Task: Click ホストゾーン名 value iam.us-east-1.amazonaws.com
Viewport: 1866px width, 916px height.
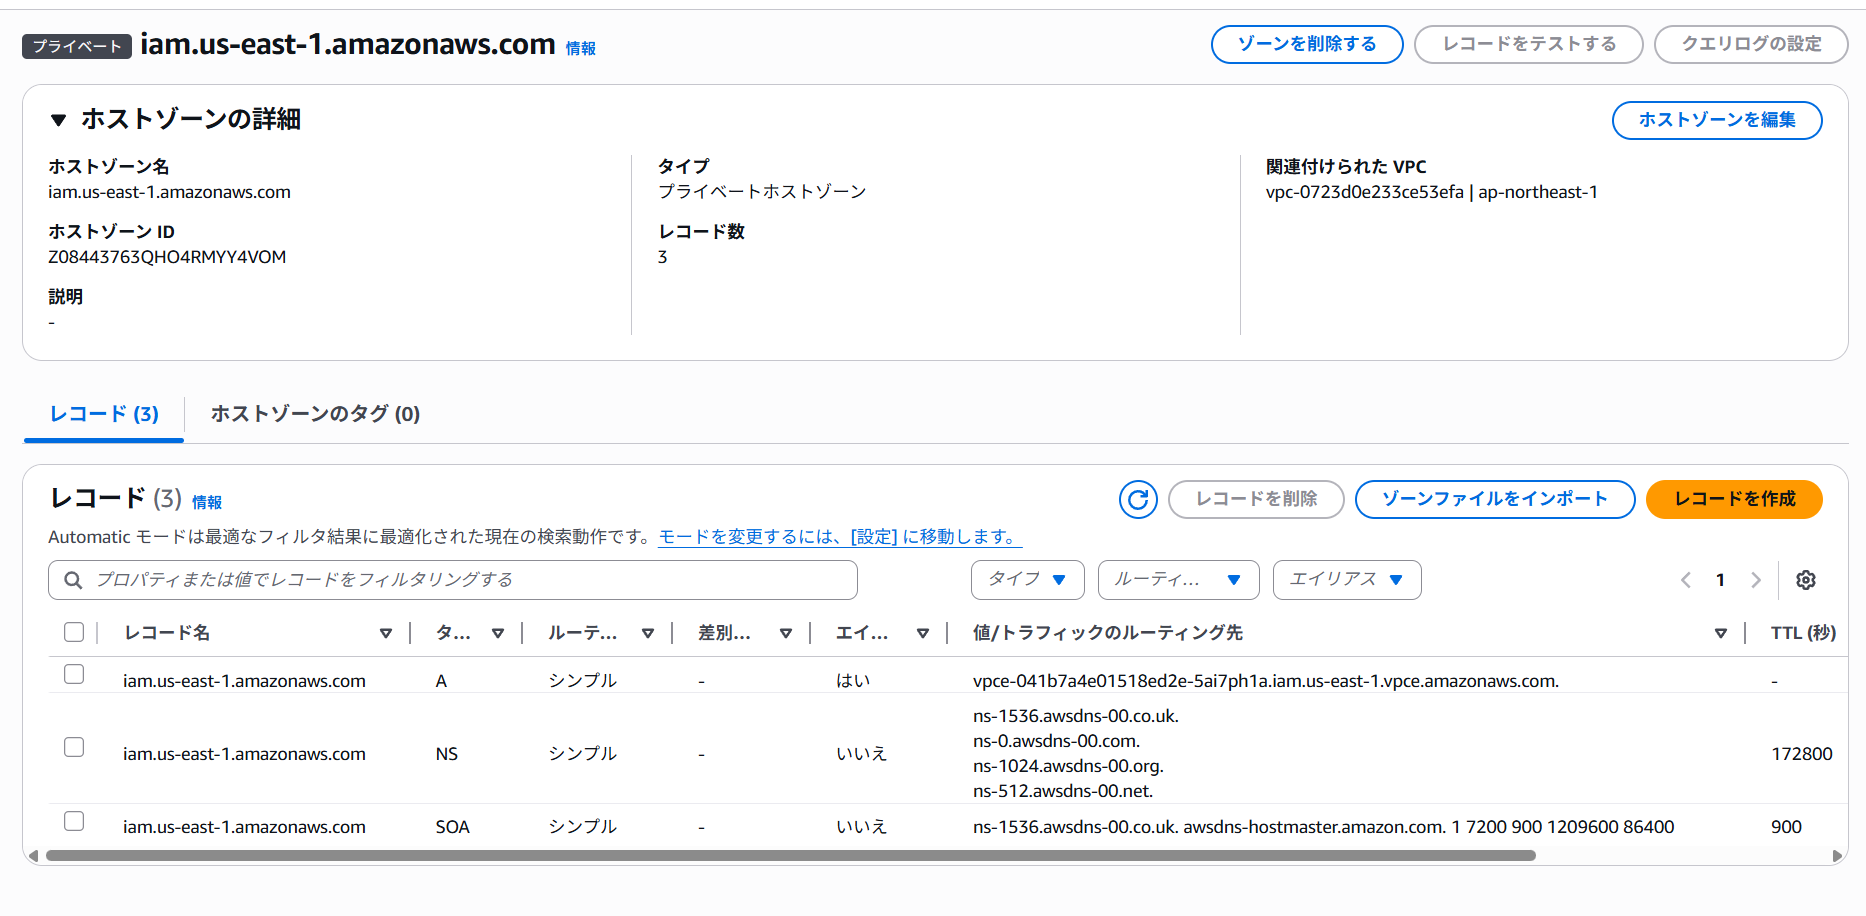Action: (x=169, y=192)
